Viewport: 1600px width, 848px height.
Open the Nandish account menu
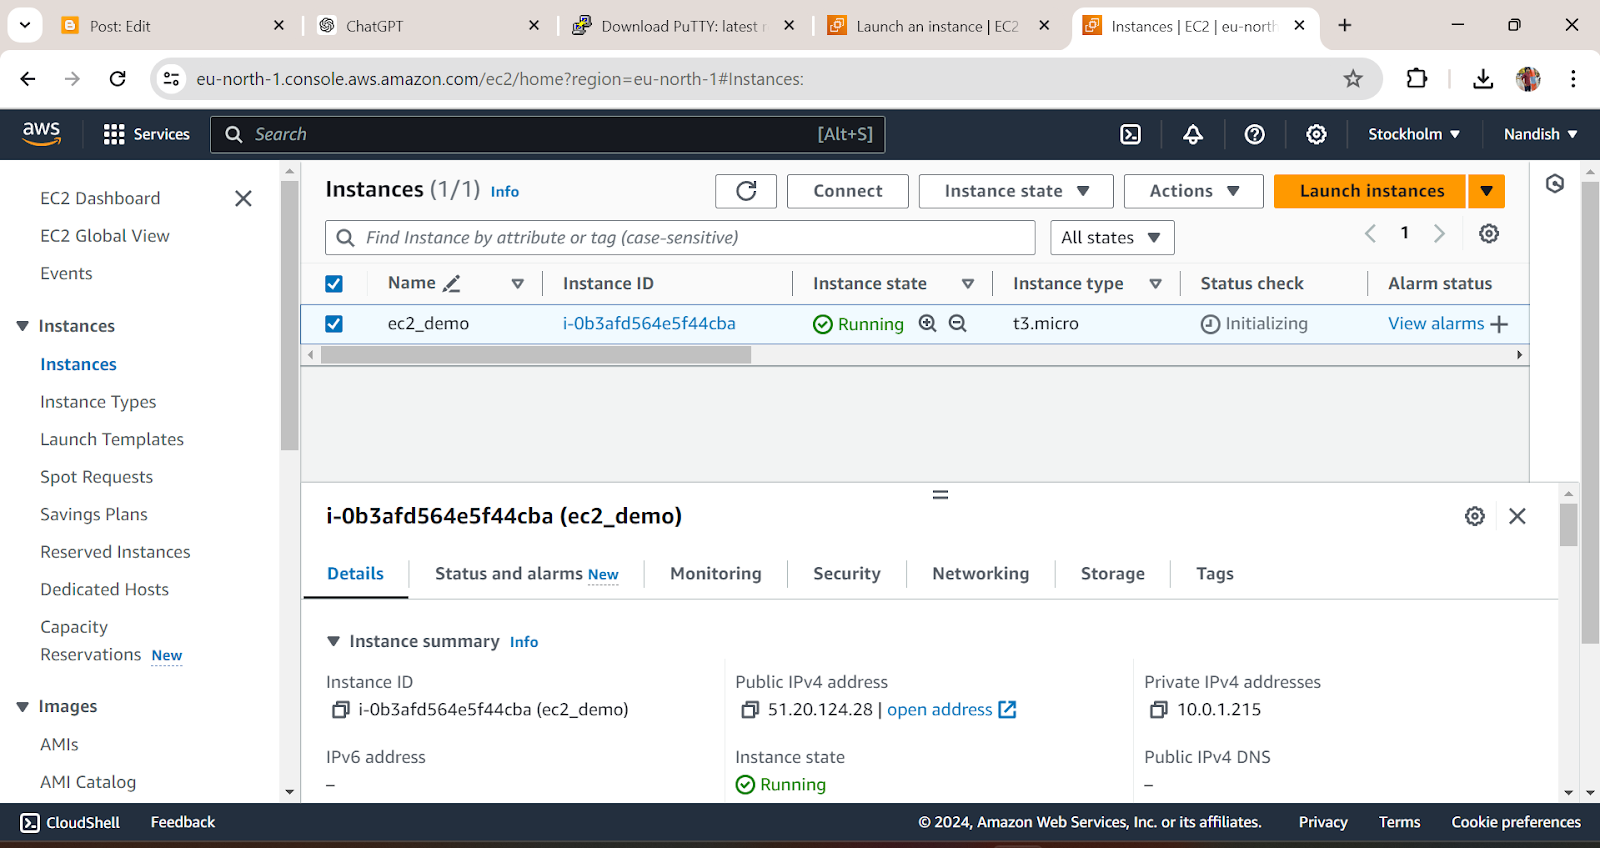[1540, 134]
